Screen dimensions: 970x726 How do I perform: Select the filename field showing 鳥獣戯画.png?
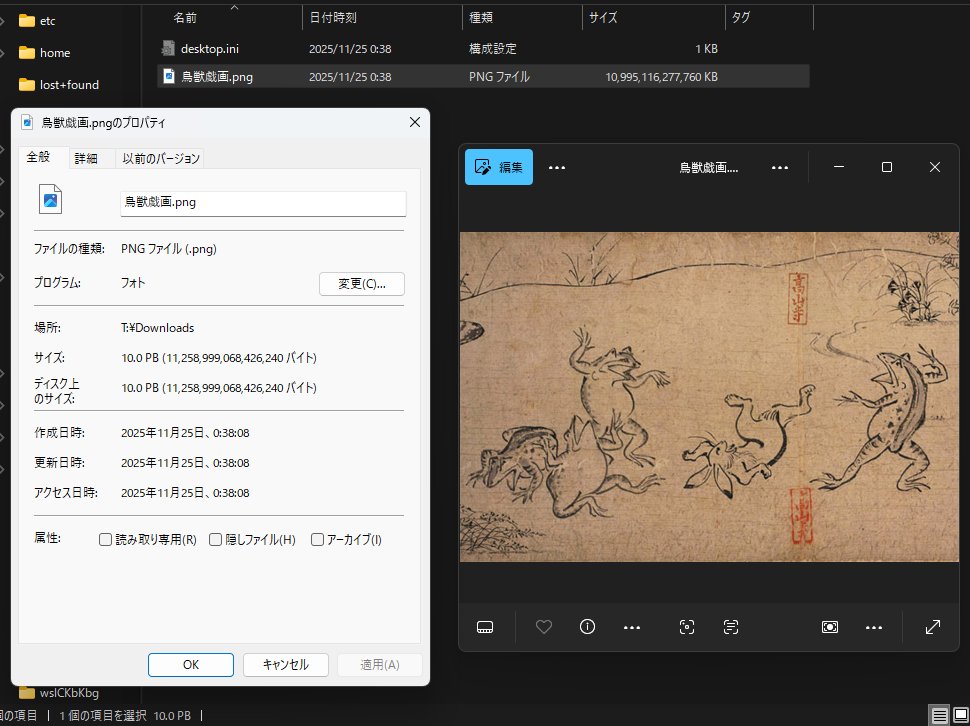tap(262, 204)
